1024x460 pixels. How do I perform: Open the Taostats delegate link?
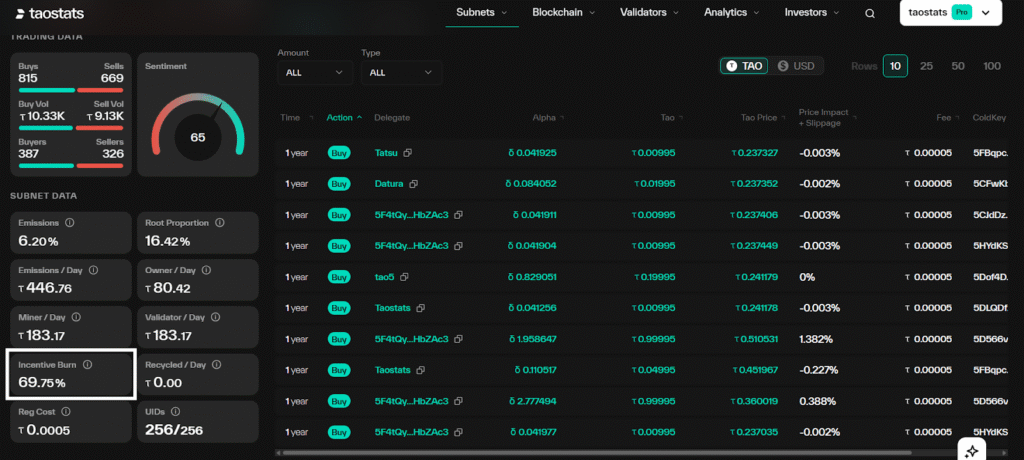pos(392,308)
